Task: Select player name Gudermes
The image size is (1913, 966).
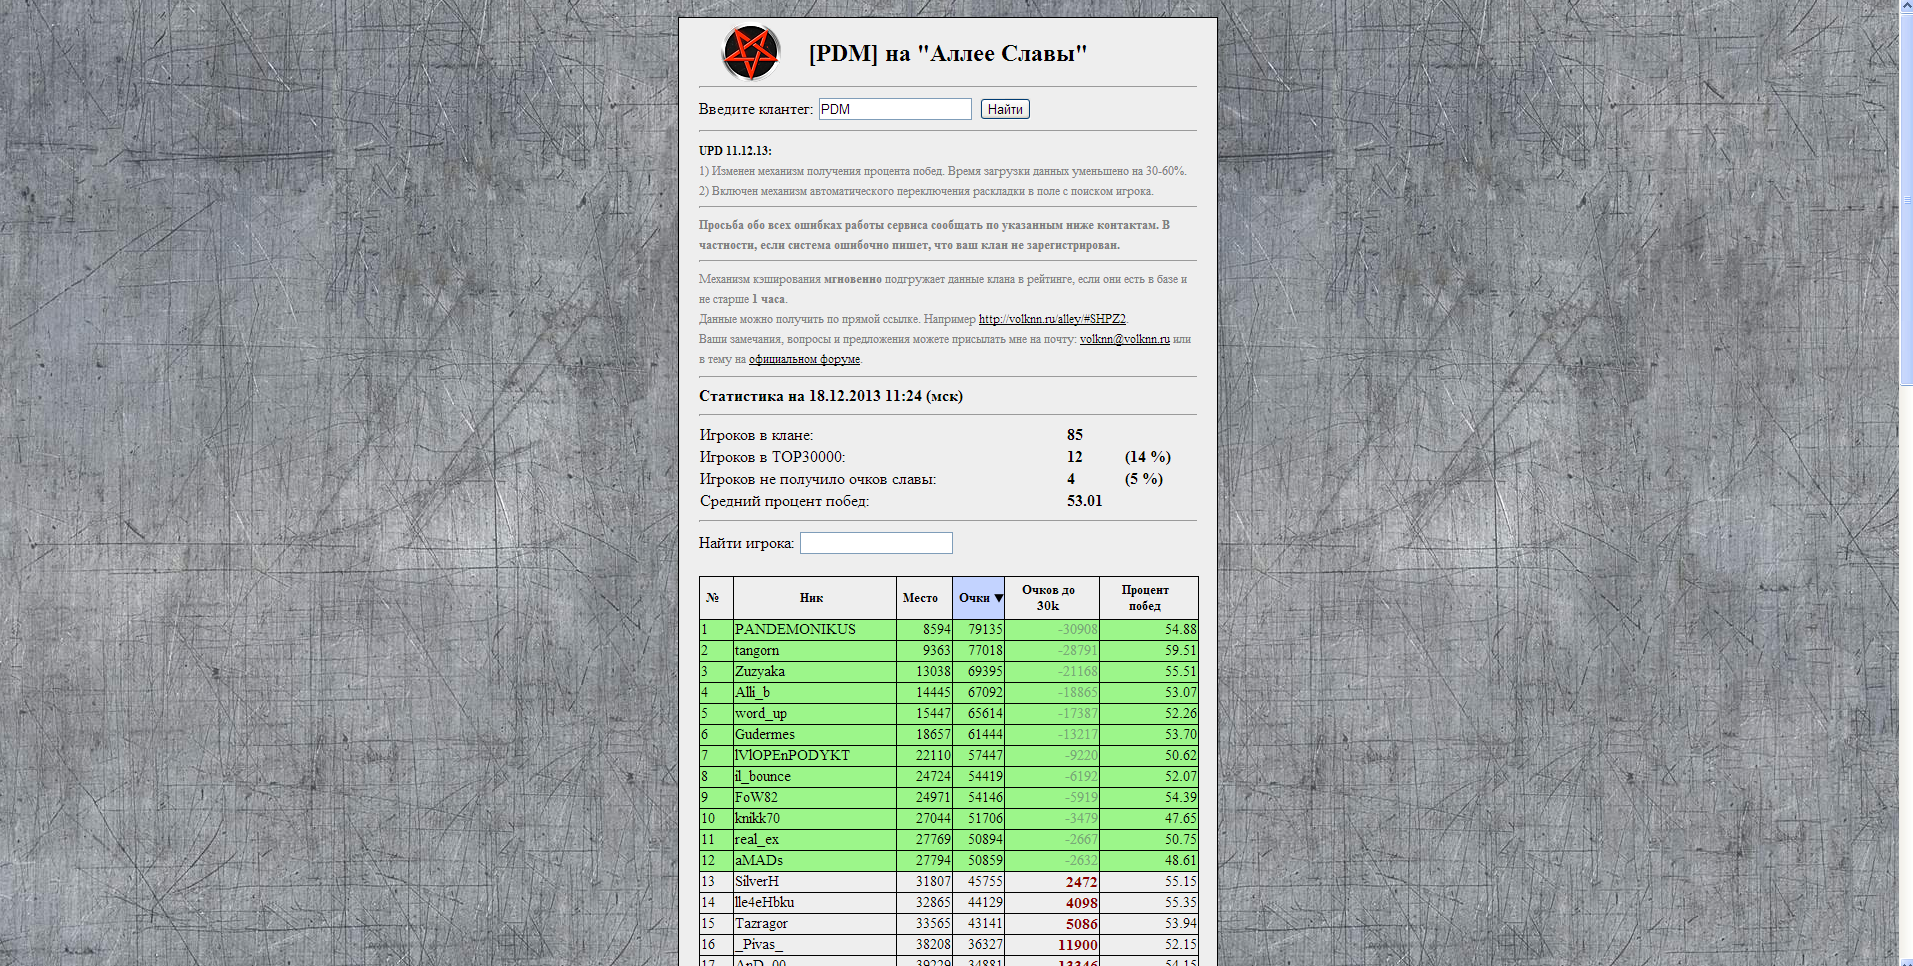Action: [x=765, y=735]
